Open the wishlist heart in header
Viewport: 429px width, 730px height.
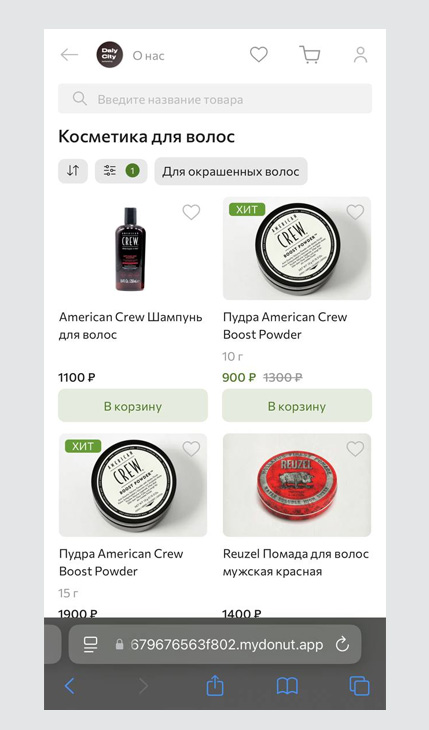(259, 54)
